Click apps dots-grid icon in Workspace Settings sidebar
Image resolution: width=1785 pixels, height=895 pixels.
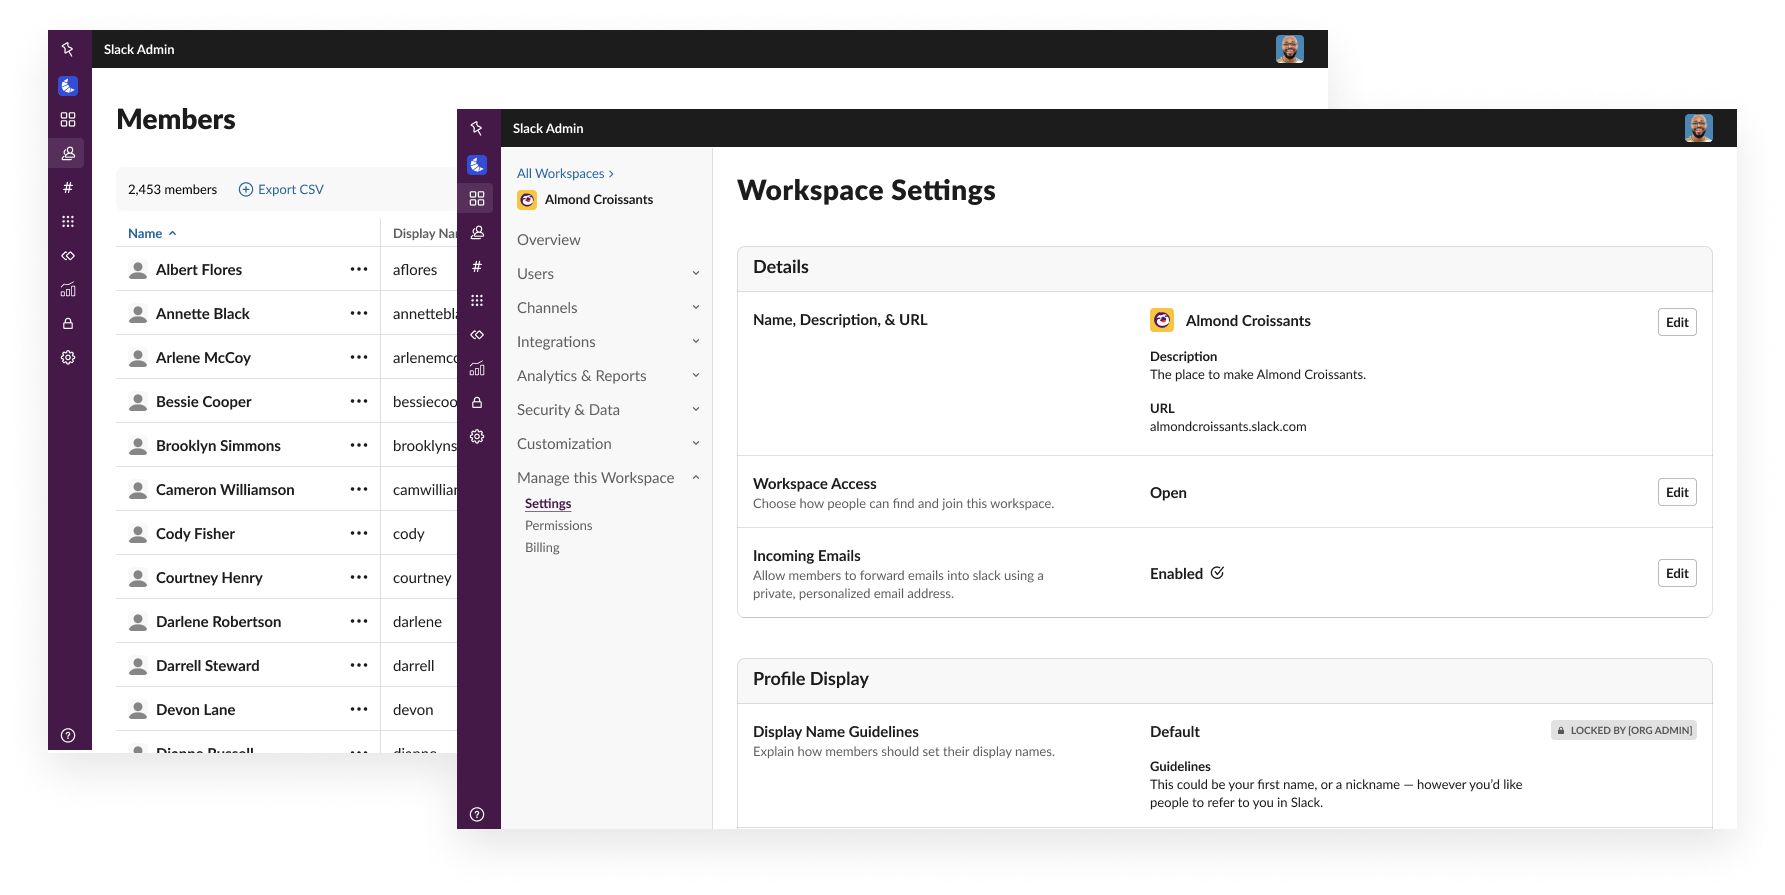pyautogui.click(x=477, y=300)
